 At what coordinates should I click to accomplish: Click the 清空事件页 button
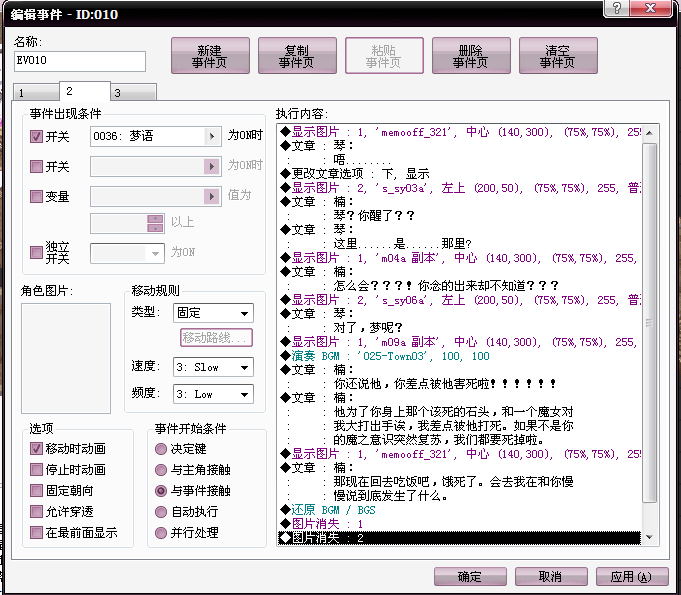(558, 56)
